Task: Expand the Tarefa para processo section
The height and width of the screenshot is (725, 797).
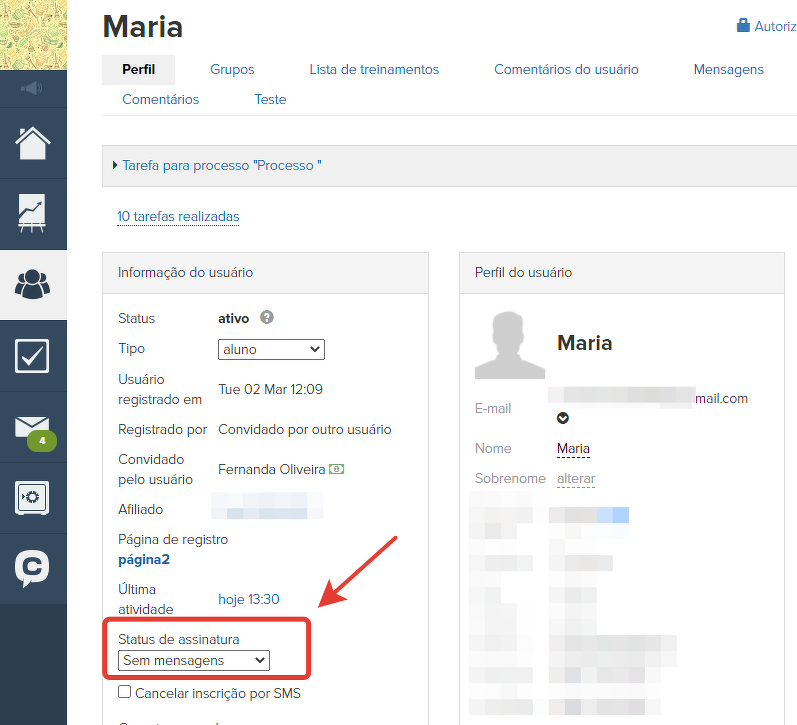Action: [221, 165]
